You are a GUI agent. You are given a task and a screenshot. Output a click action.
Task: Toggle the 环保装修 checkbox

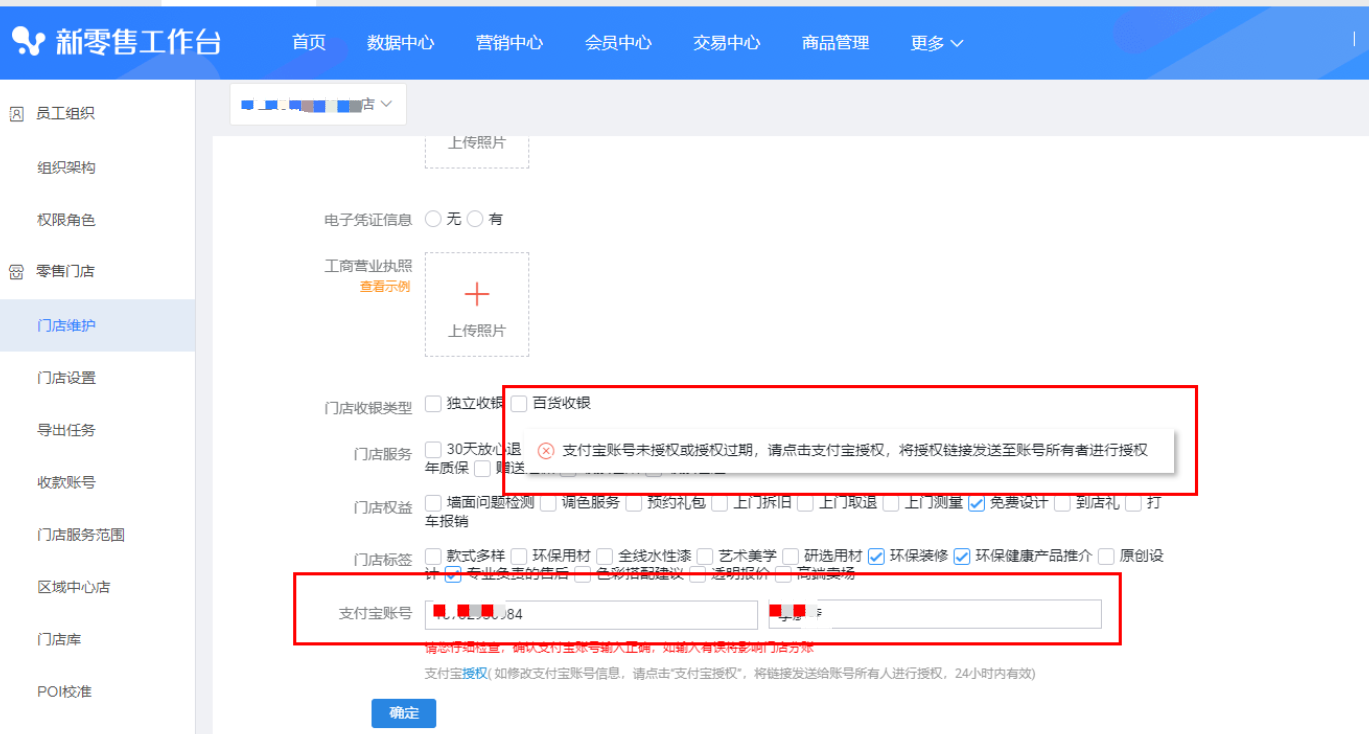pyautogui.click(x=876, y=556)
